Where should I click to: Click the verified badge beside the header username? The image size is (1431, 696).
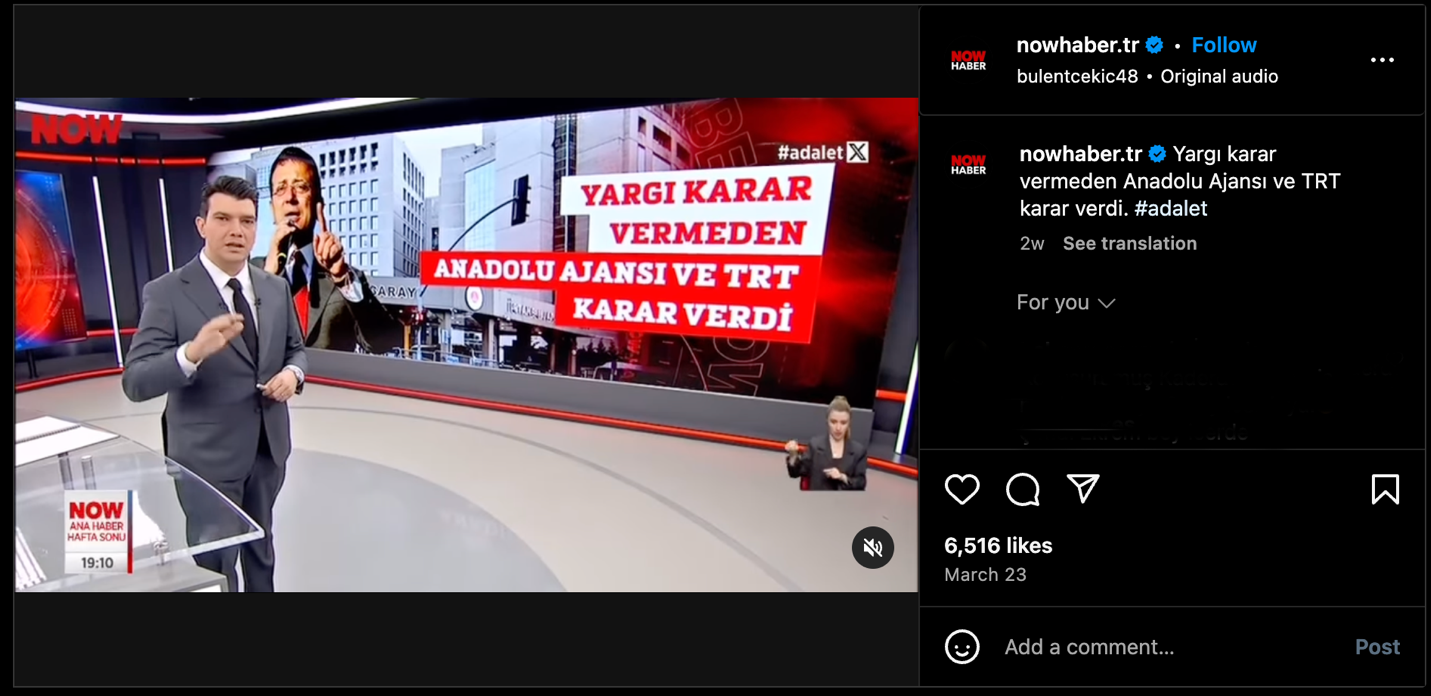coord(1155,45)
